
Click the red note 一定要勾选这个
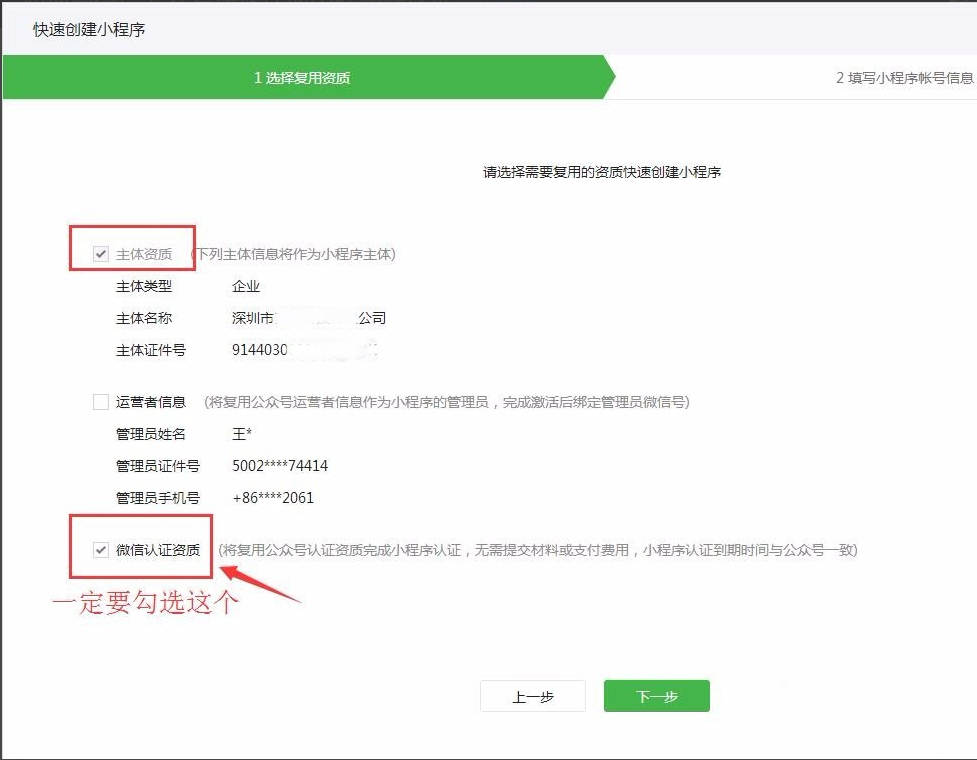(x=145, y=603)
